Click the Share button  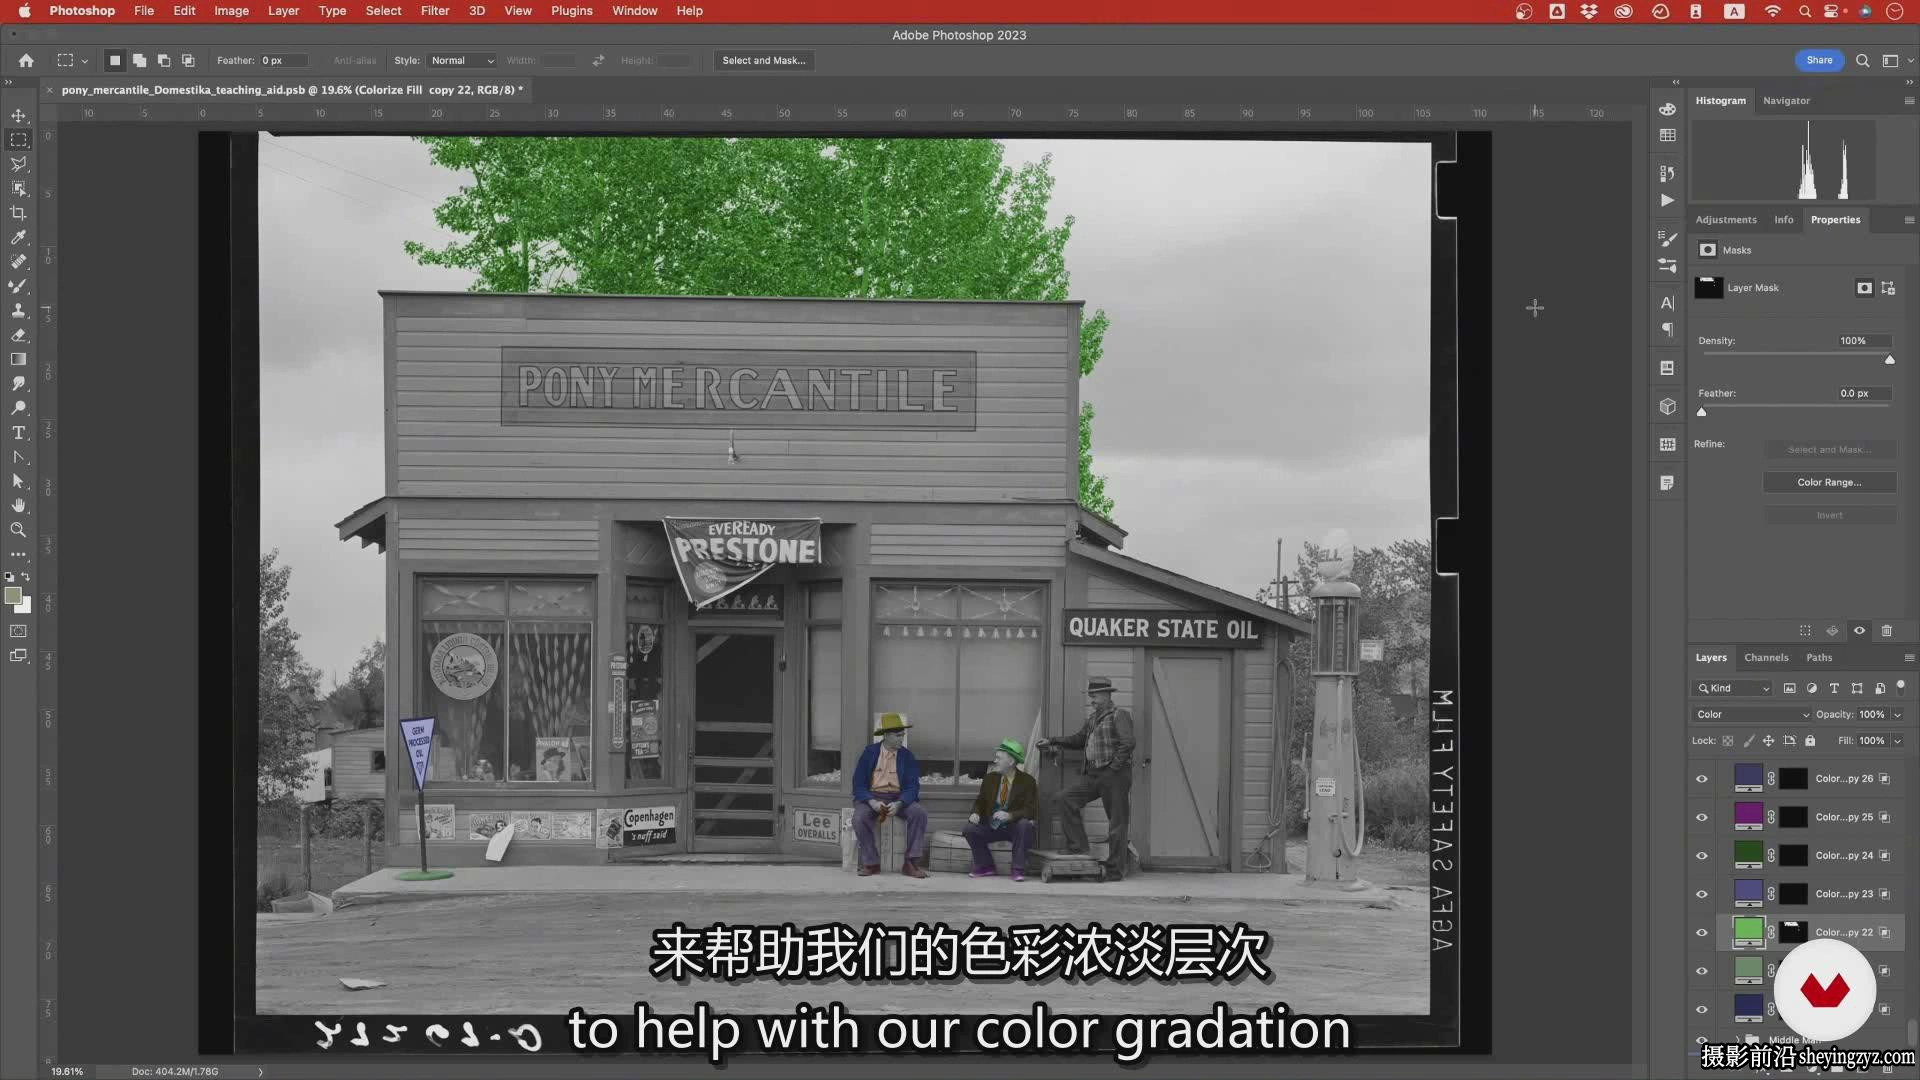click(x=1819, y=60)
